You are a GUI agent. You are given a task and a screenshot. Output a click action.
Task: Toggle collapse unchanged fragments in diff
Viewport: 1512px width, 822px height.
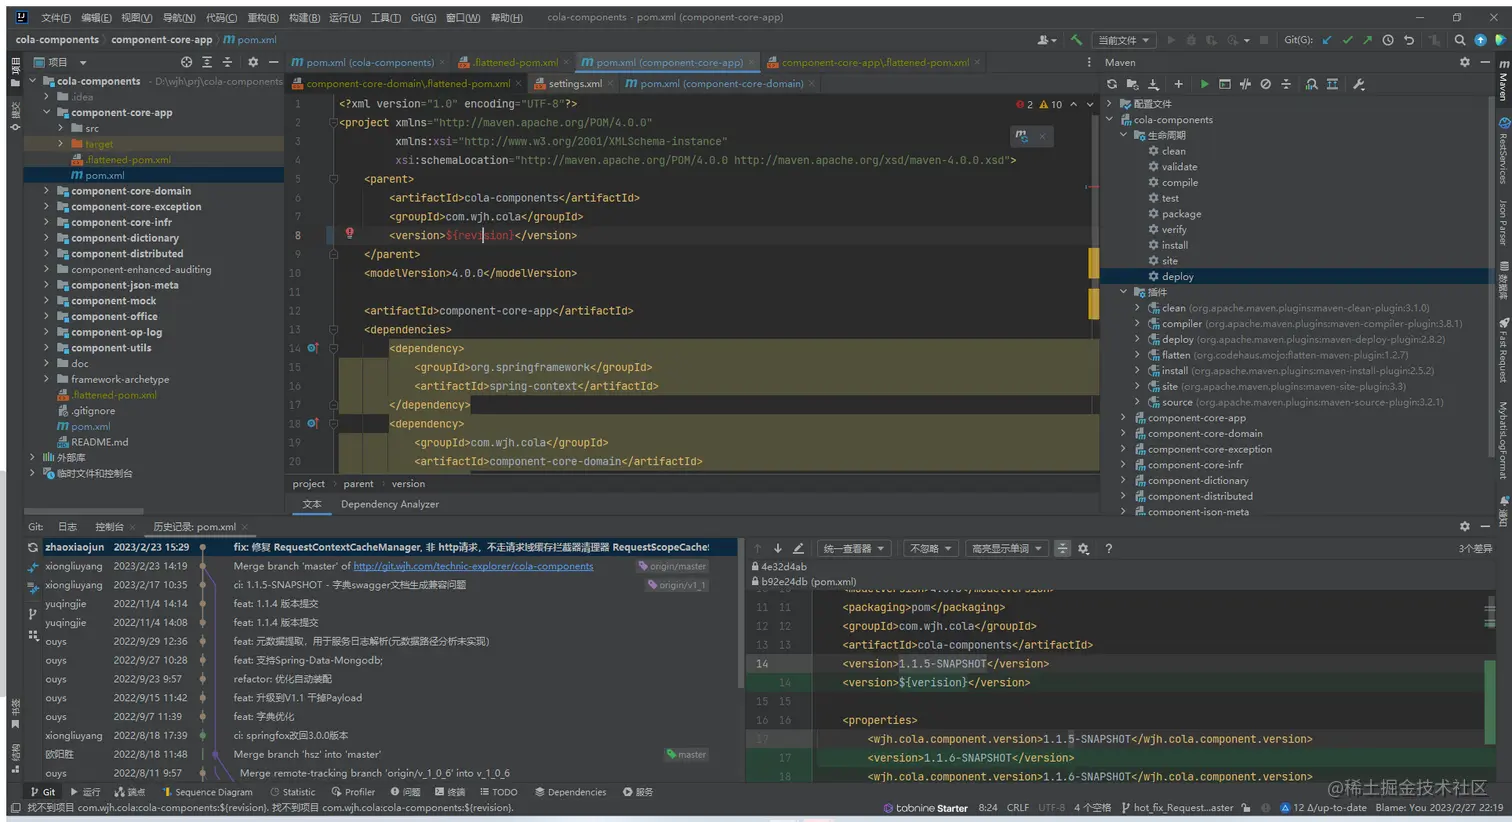(1062, 548)
